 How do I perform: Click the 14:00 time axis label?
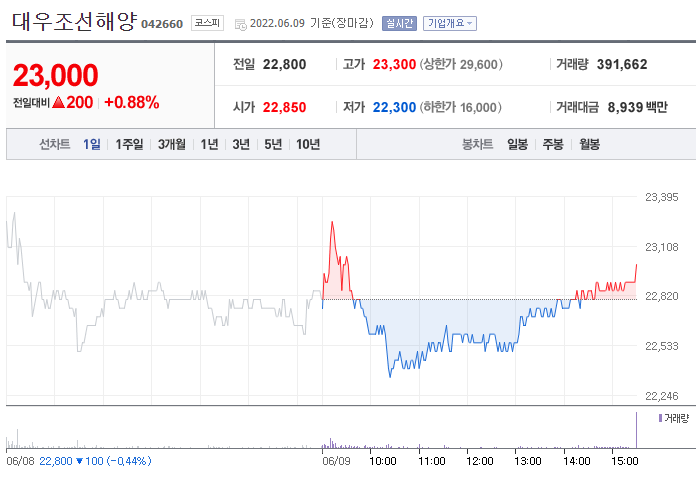click(577, 461)
